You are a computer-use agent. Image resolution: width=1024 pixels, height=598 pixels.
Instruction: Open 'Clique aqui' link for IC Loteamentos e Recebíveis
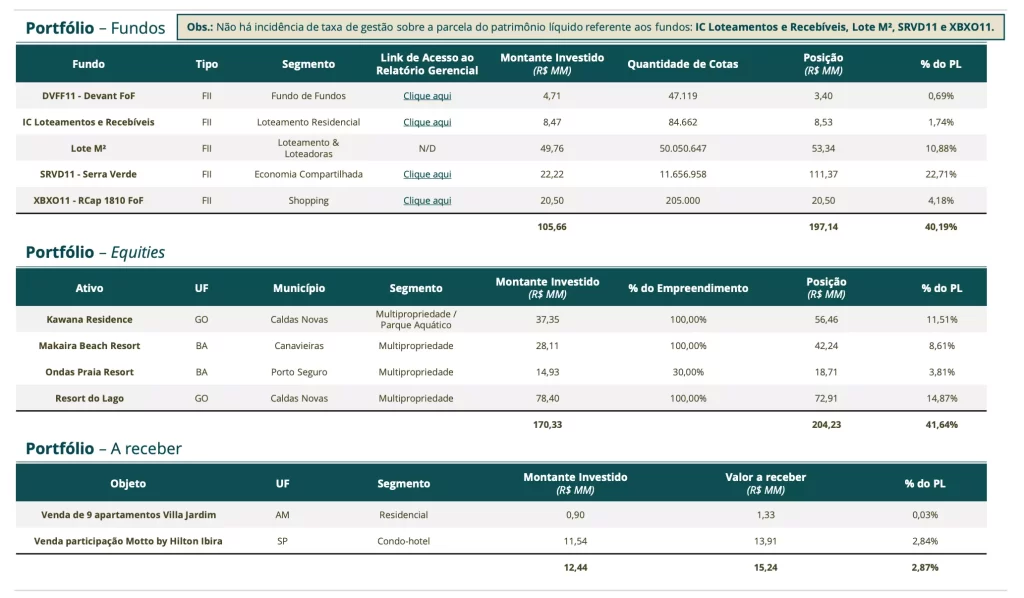(427, 122)
